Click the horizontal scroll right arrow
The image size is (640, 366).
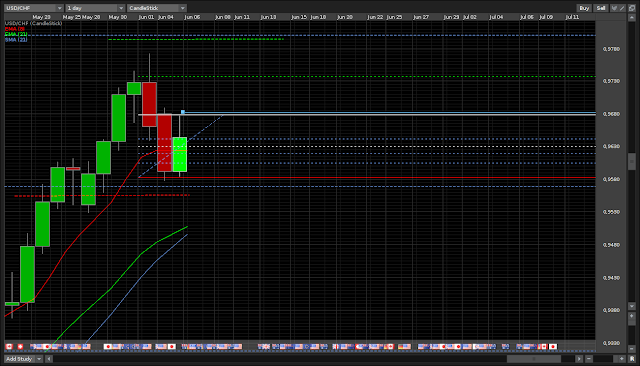pyautogui.click(x=579, y=359)
